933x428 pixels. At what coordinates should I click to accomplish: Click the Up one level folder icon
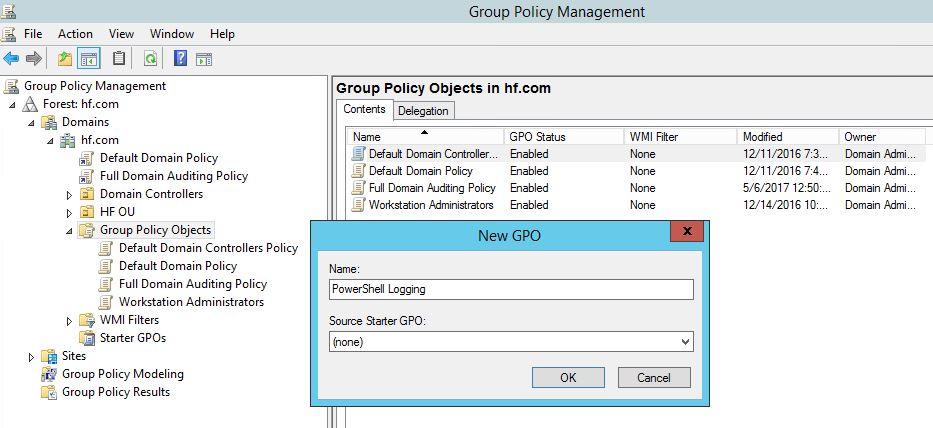(x=65, y=58)
